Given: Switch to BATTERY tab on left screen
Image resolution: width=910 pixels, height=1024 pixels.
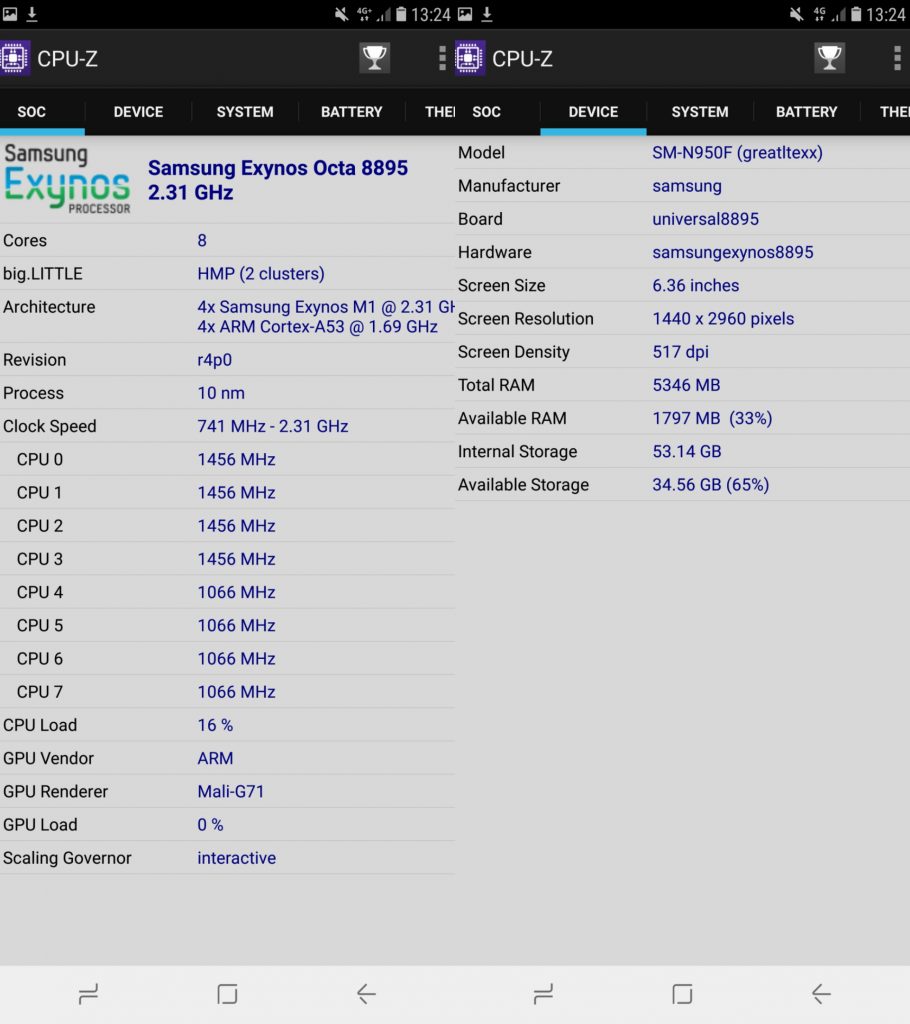Looking at the screenshot, I should click(x=351, y=112).
